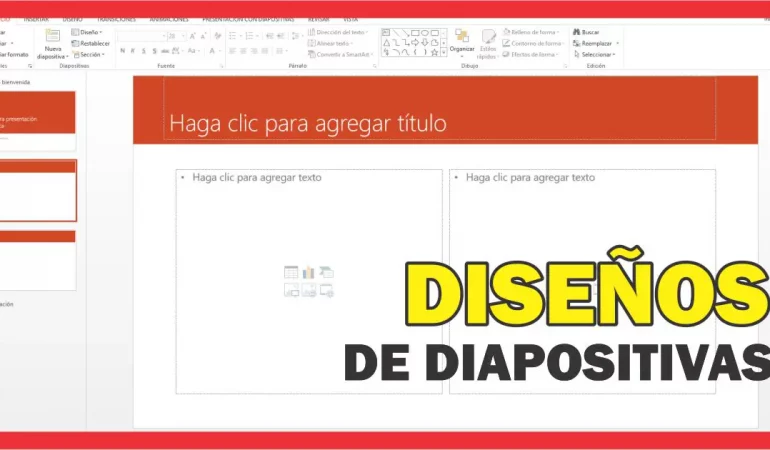Select the third slide thumbnail

tap(38, 260)
